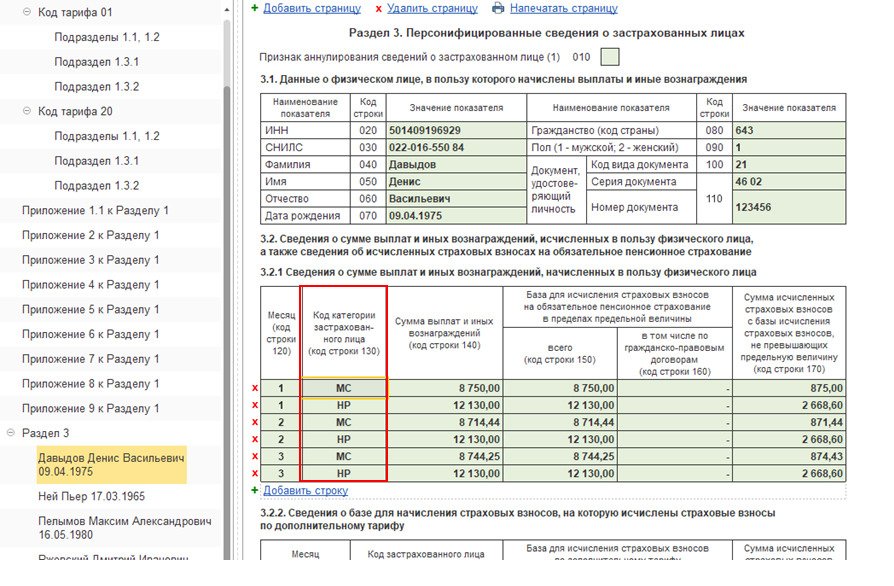Delete the first month 1 МС row via red X
Viewport: 894px width, 586px height.
pos(255,388)
